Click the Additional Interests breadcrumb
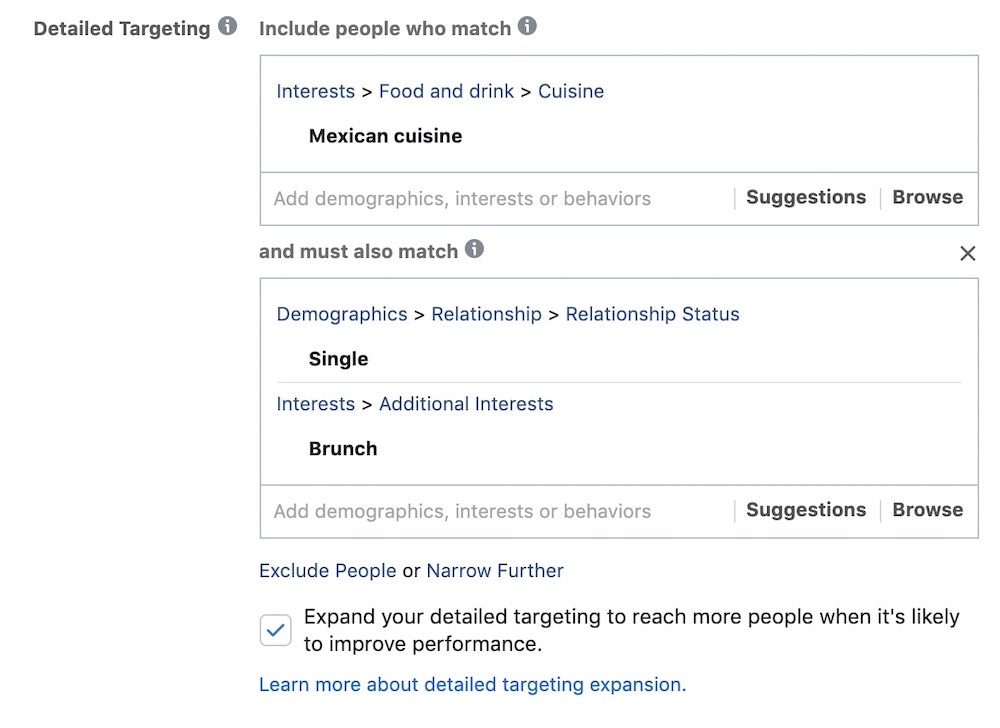 click(466, 405)
